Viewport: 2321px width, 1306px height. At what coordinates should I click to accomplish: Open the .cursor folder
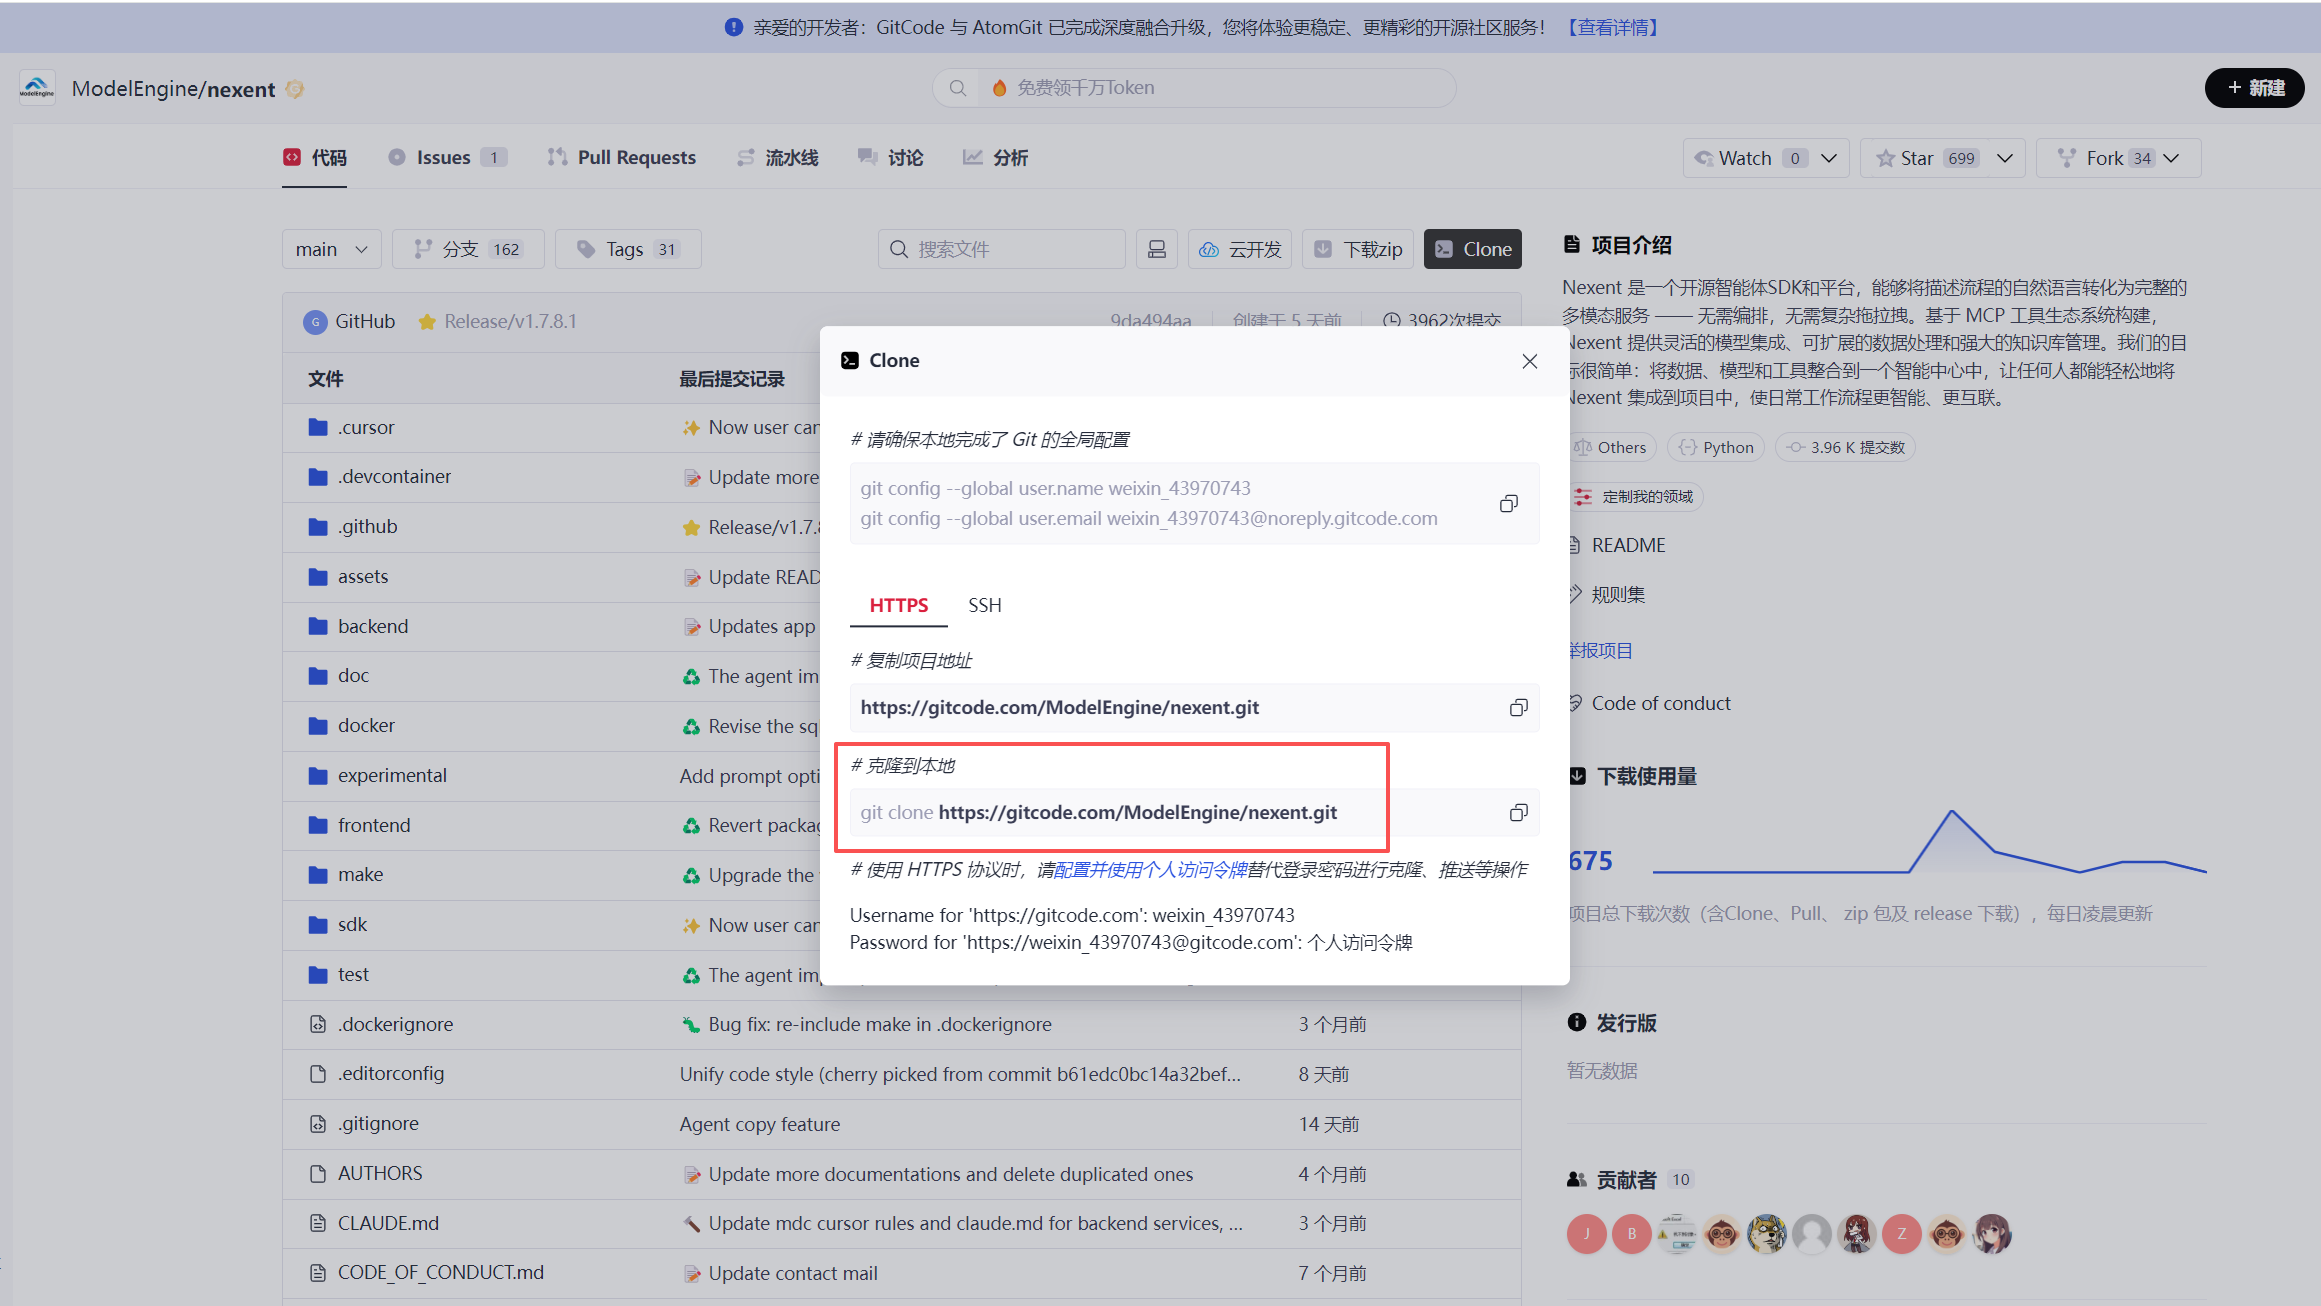pyautogui.click(x=366, y=428)
